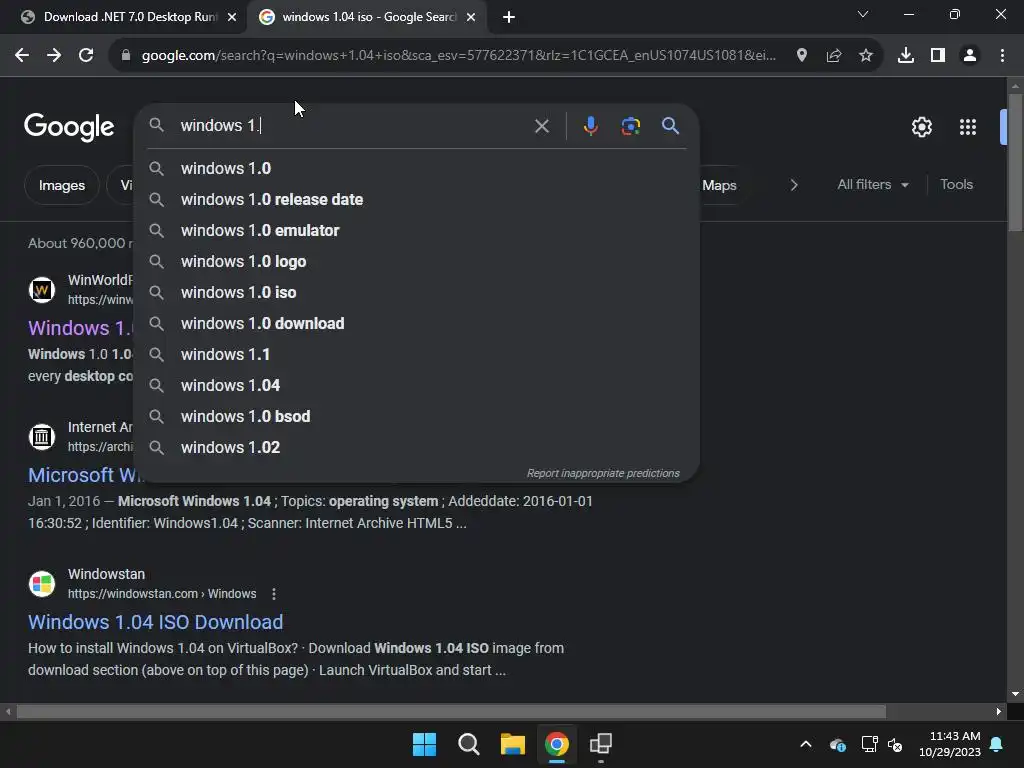Switch to Download .NET 7.0 tab
This screenshot has width=1024, height=768.
click(129, 17)
